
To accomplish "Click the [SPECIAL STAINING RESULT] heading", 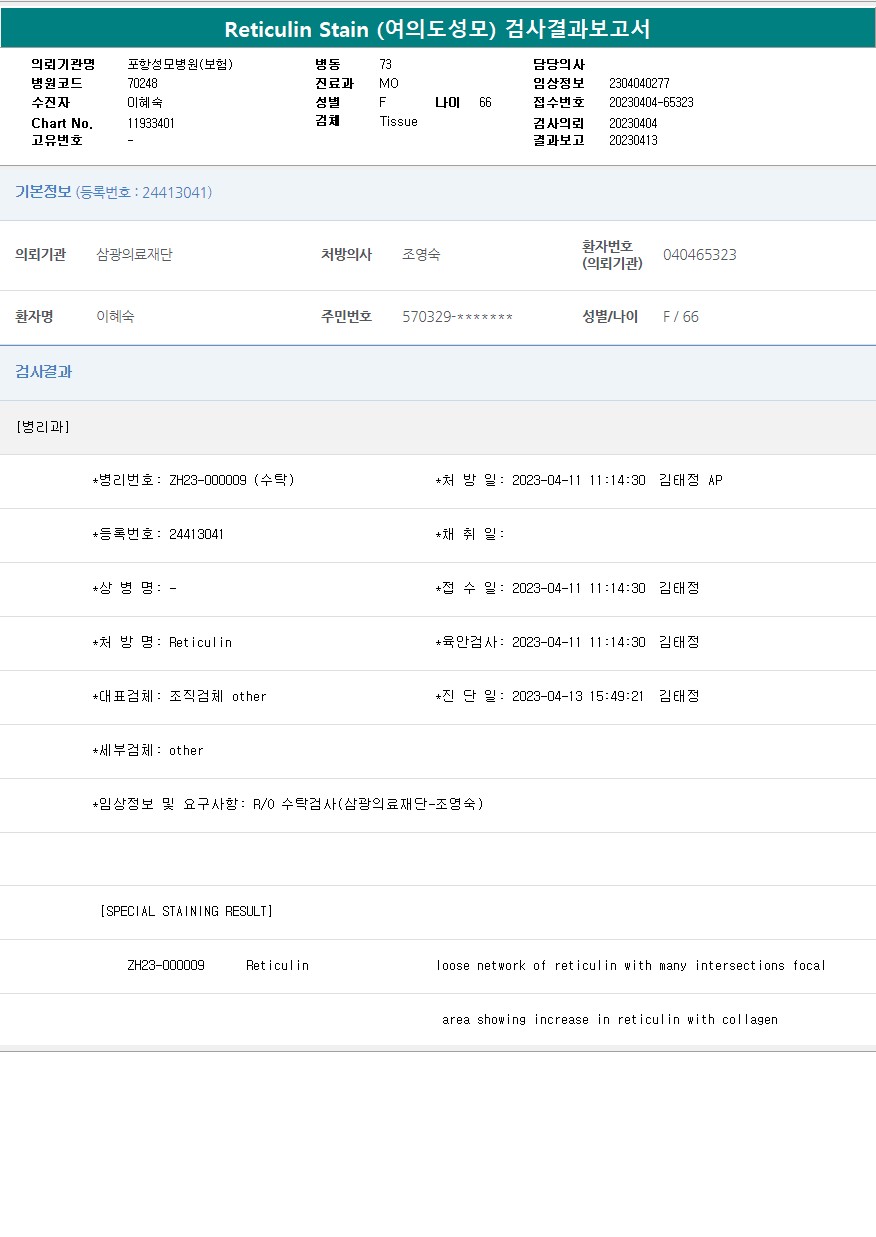I will pyautogui.click(x=186, y=912).
